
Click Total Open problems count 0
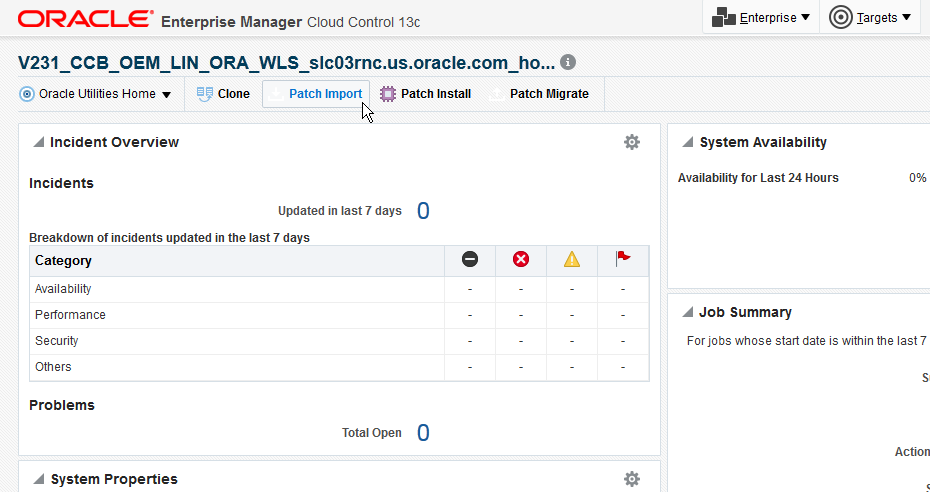point(423,433)
